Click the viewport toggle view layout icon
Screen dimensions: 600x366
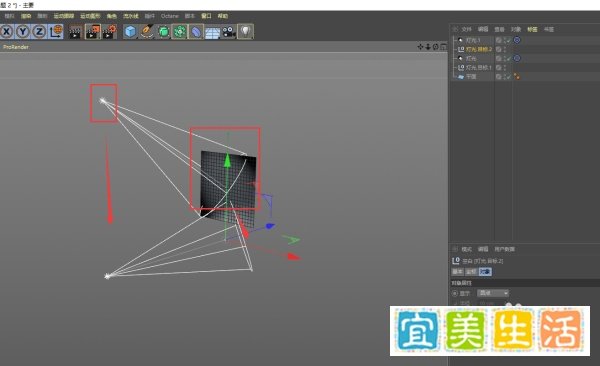443,47
